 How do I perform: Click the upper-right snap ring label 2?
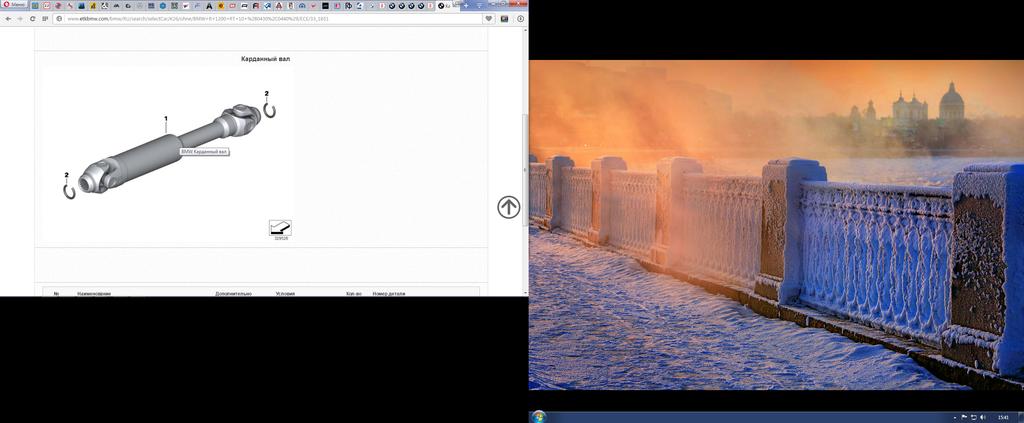[267, 94]
